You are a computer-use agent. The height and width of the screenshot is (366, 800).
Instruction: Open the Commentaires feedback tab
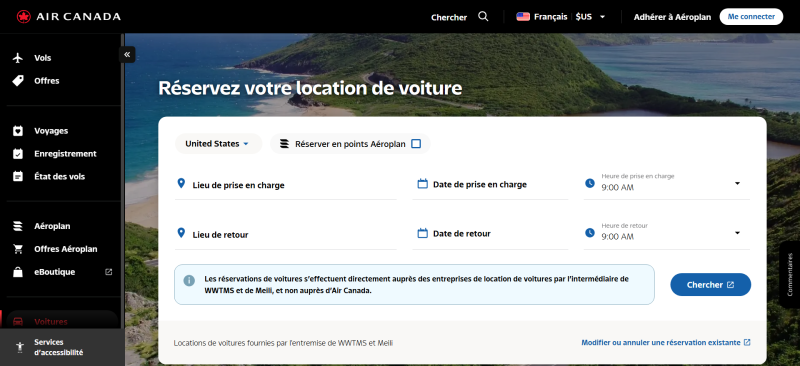pyautogui.click(x=790, y=274)
